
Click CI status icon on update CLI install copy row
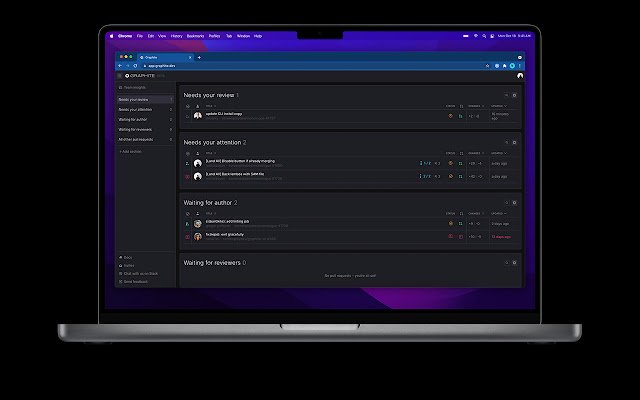460,116
